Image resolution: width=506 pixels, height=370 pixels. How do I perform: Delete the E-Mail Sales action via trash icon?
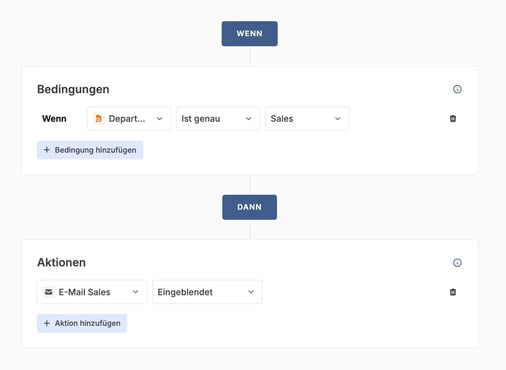(x=453, y=292)
